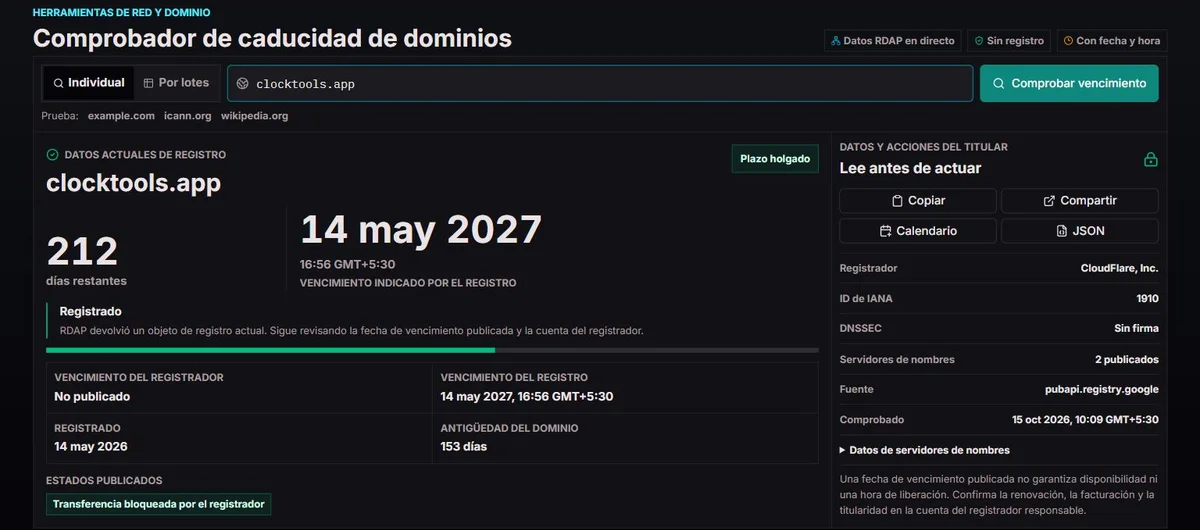Click the clocktools.app domain heading

tap(134, 183)
